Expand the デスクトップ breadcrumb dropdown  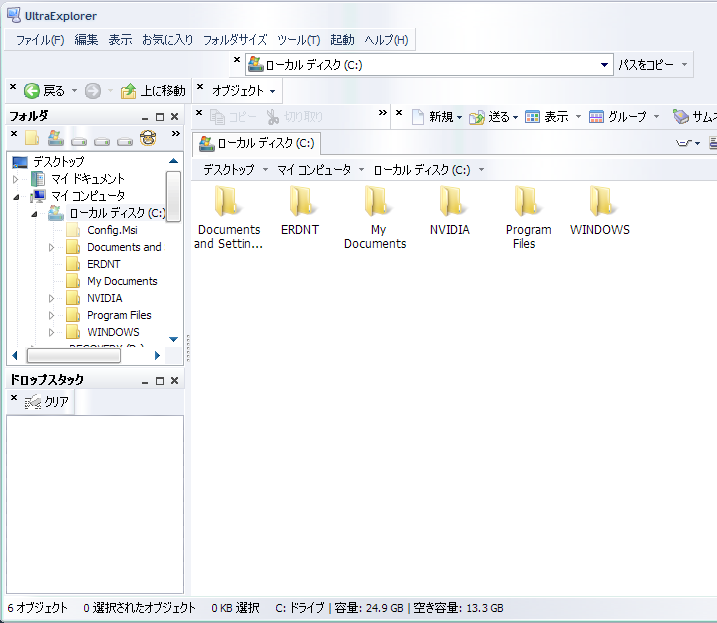(265, 170)
